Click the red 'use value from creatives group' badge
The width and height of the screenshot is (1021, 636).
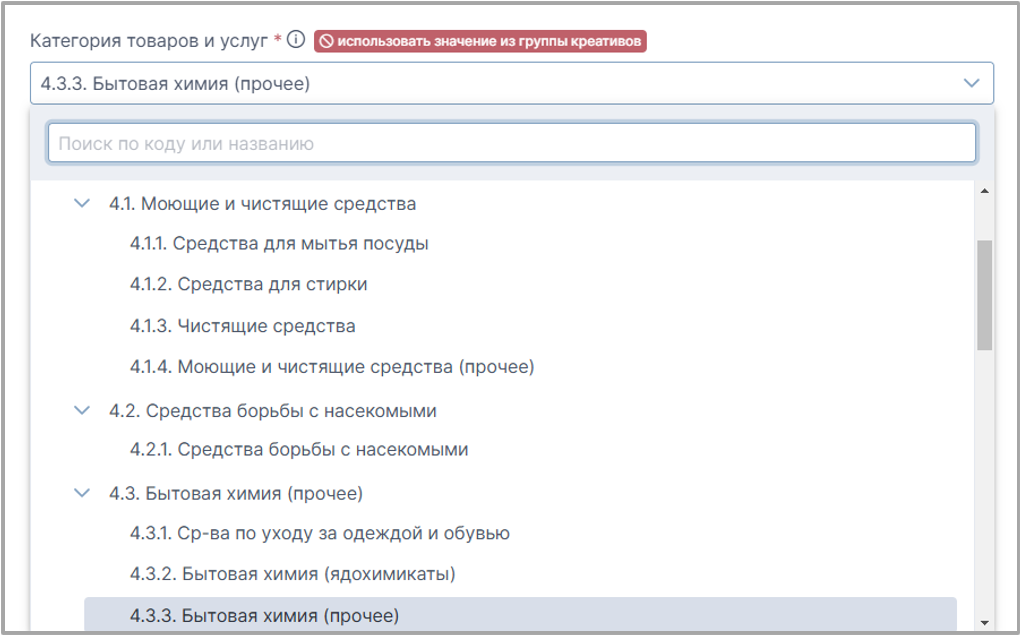click(480, 41)
